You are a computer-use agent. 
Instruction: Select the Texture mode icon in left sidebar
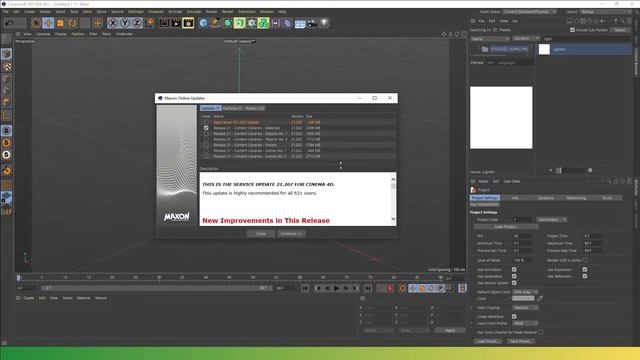(6, 66)
